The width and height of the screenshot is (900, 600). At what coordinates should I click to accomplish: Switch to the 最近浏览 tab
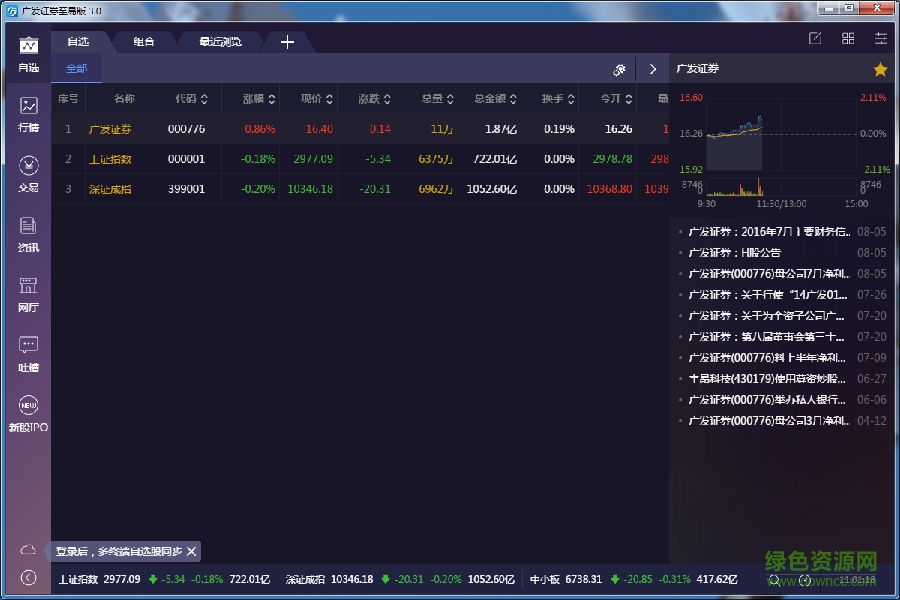[x=220, y=42]
